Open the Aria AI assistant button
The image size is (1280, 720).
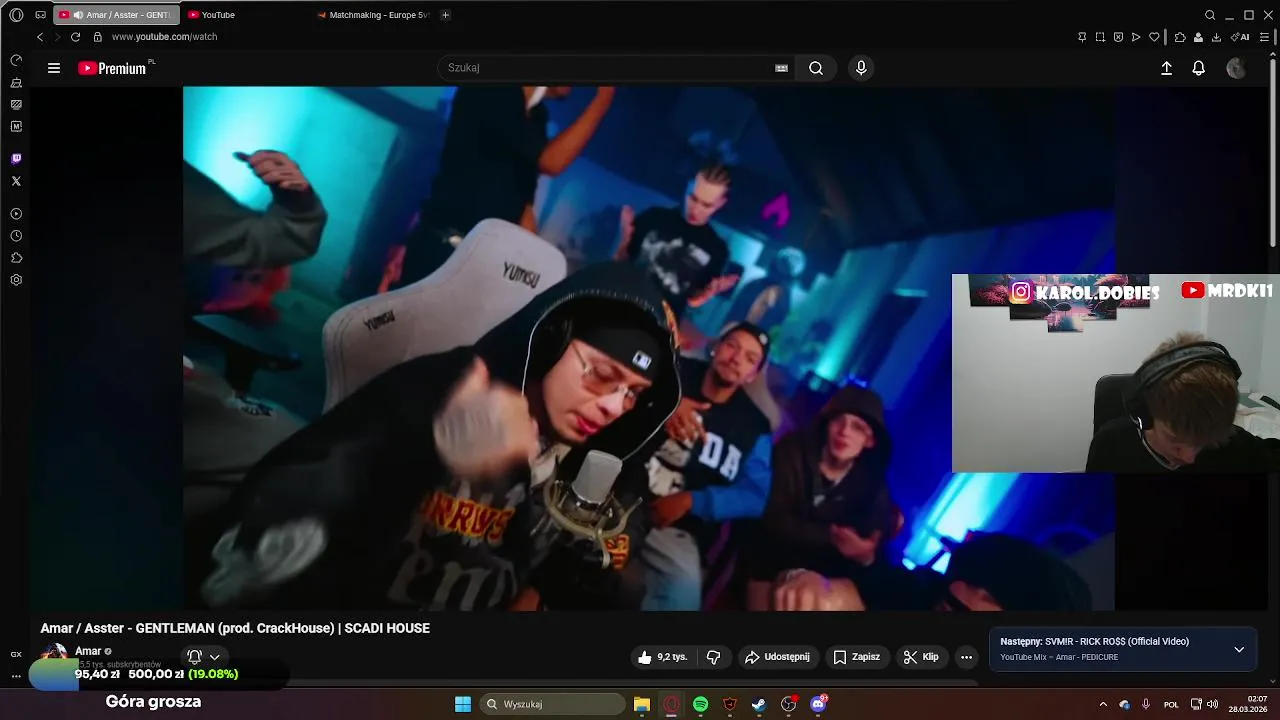pyautogui.click(x=1241, y=37)
